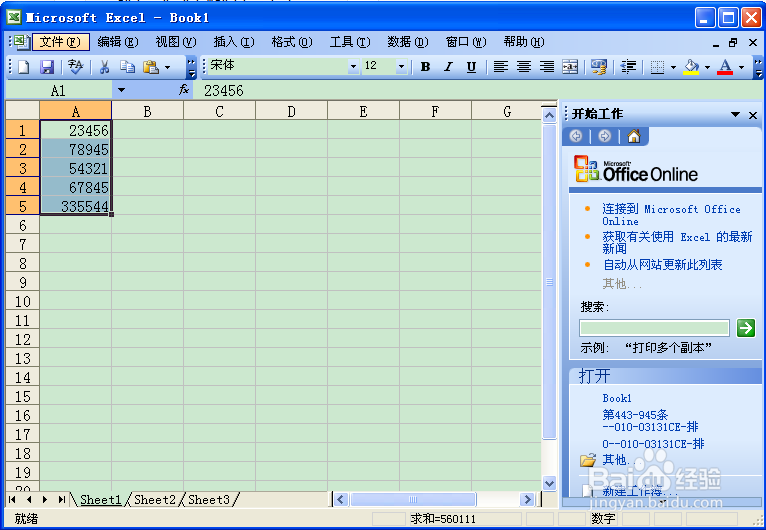Merge and center the selected cells
Screen dimensions: 766x530
(x=570, y=67)
